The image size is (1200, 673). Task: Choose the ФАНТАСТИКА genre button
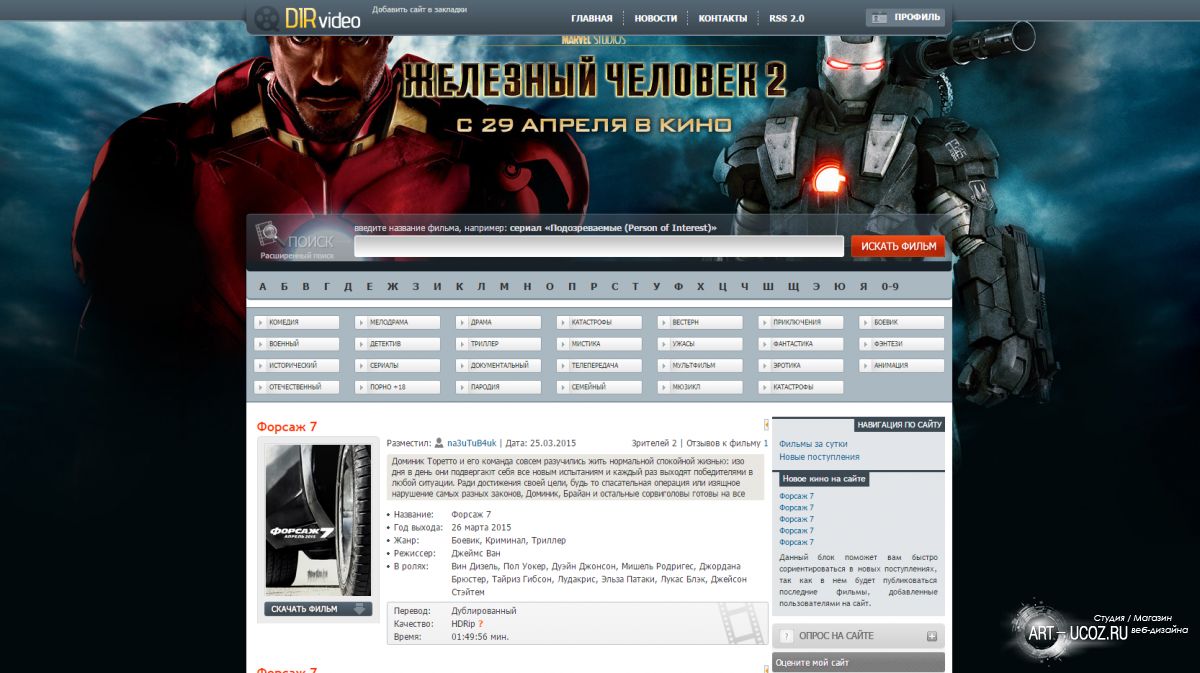click(801, 344)
